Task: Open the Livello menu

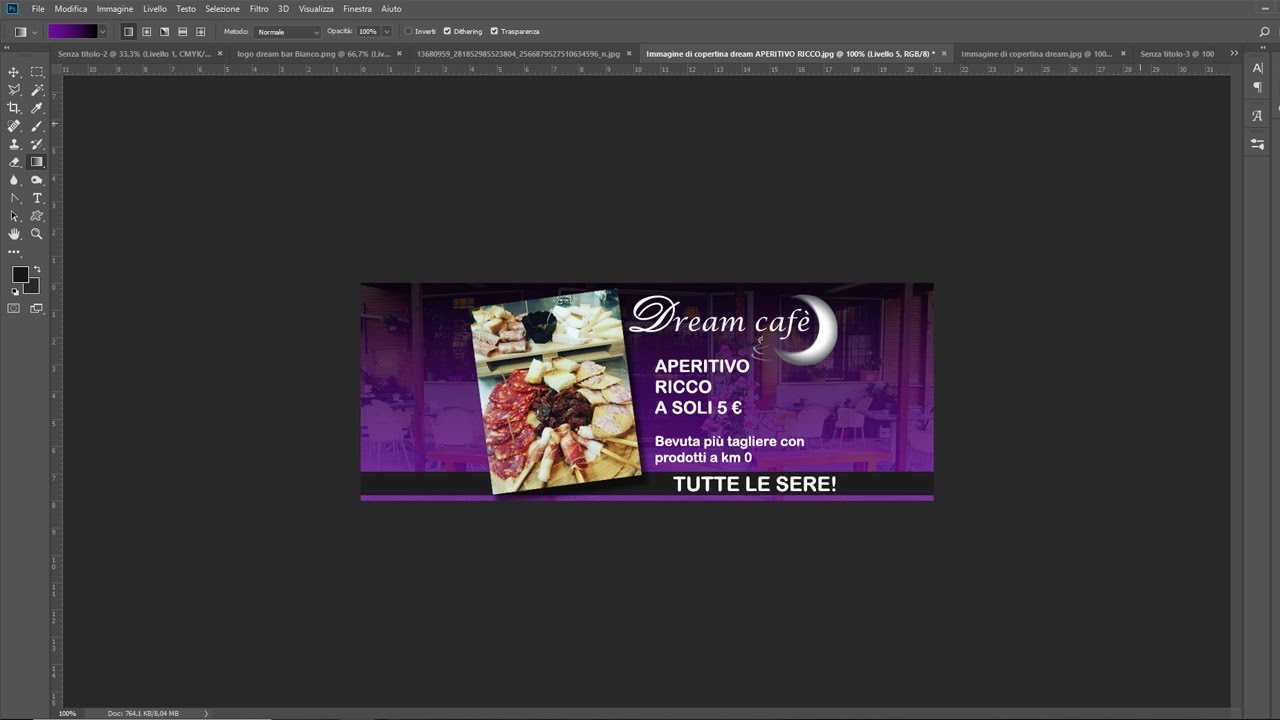Action: point(155,8)
